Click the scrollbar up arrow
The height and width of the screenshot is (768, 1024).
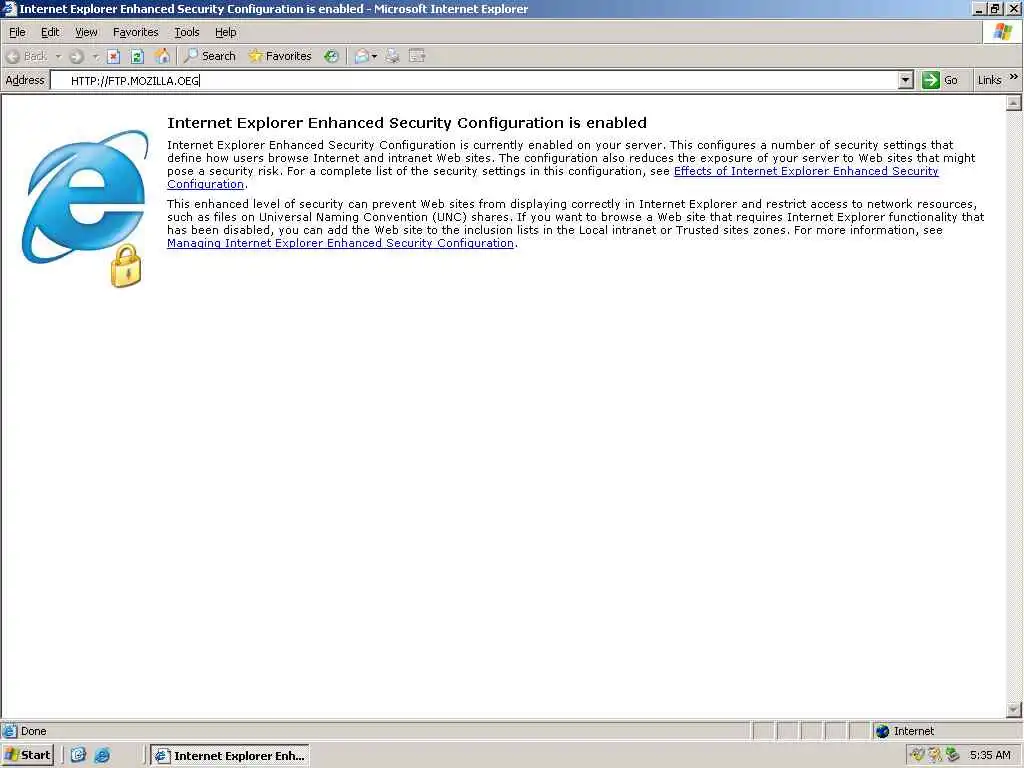pos(1014,103)
